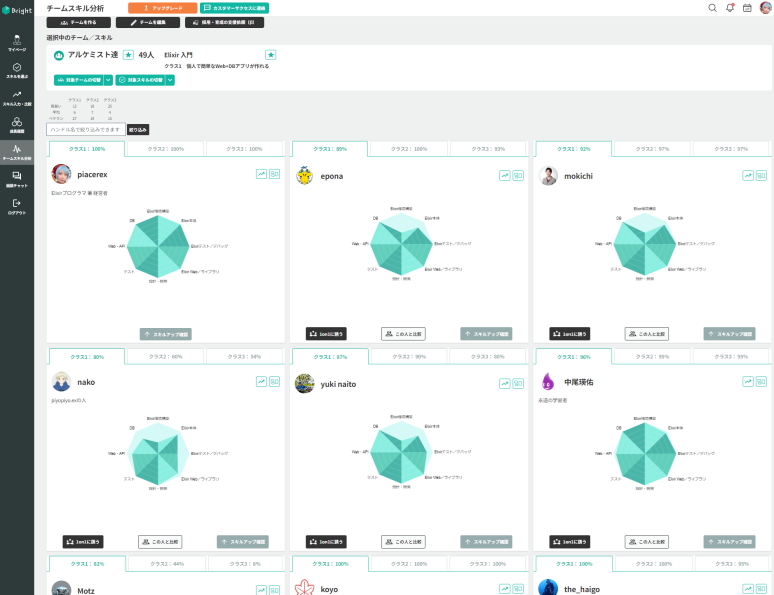
Task: Select クラス2: 95% tab on 中尾瑛佑 card
Action: (x=652, y=357)
